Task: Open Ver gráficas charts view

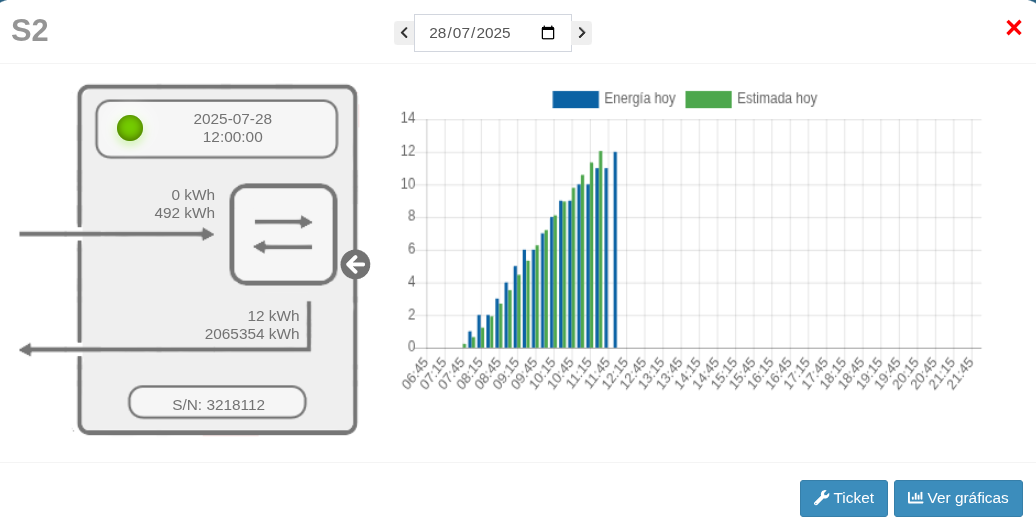Action: point(958,498)
